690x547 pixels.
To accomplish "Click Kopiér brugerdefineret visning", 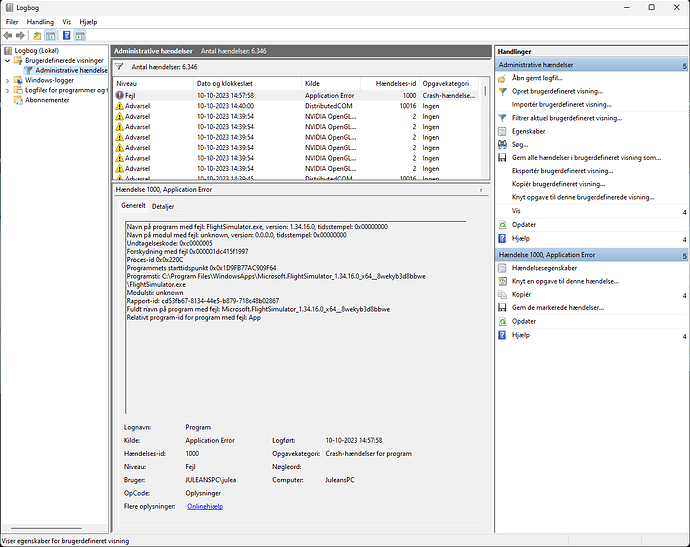I will point(558,184).
